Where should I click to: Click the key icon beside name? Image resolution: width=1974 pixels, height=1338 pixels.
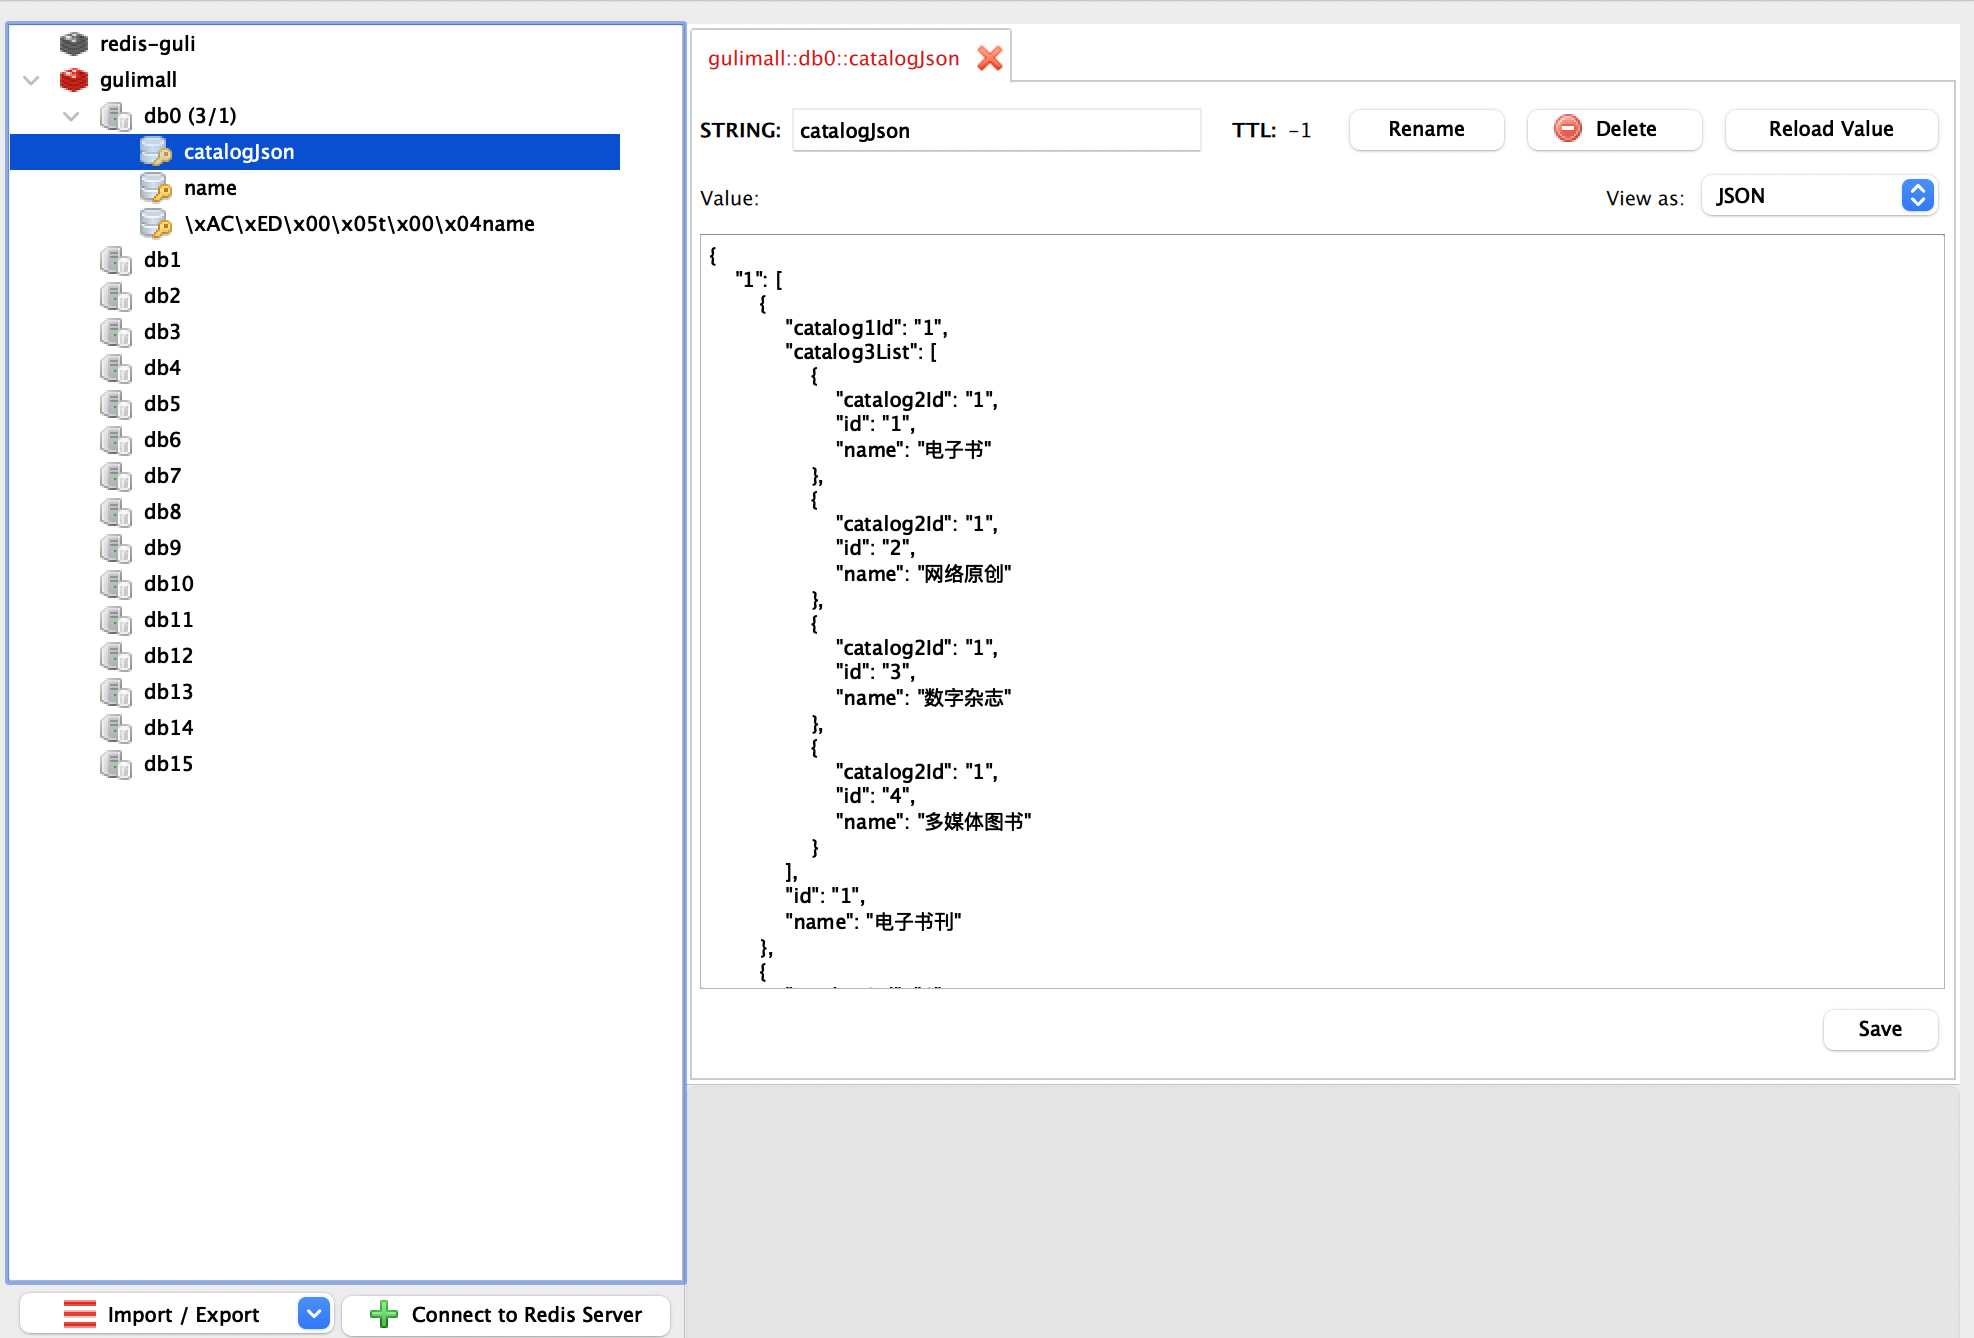point(156,188)
